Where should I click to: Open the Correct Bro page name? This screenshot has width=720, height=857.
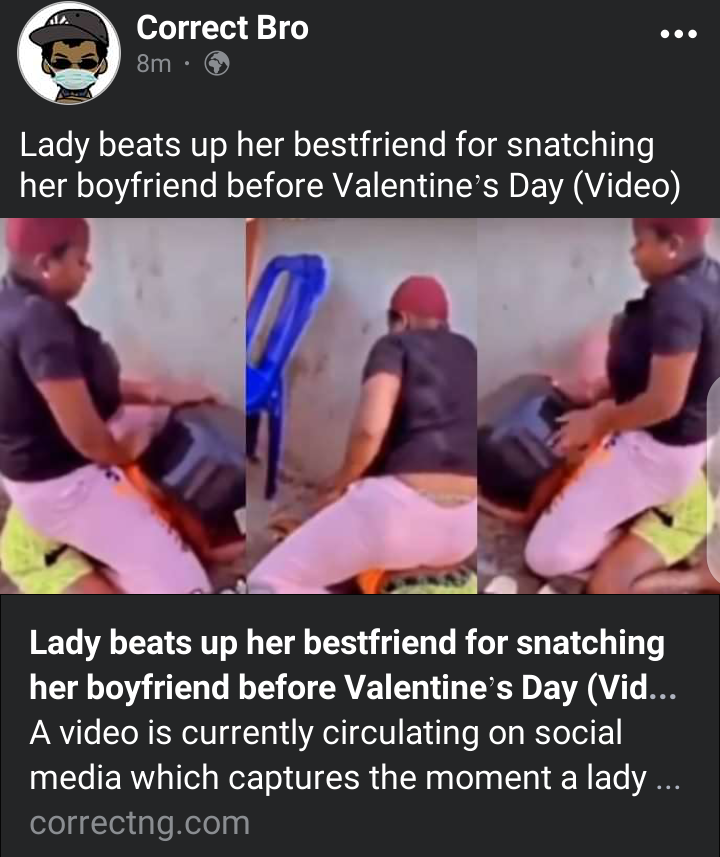(223, 27)
